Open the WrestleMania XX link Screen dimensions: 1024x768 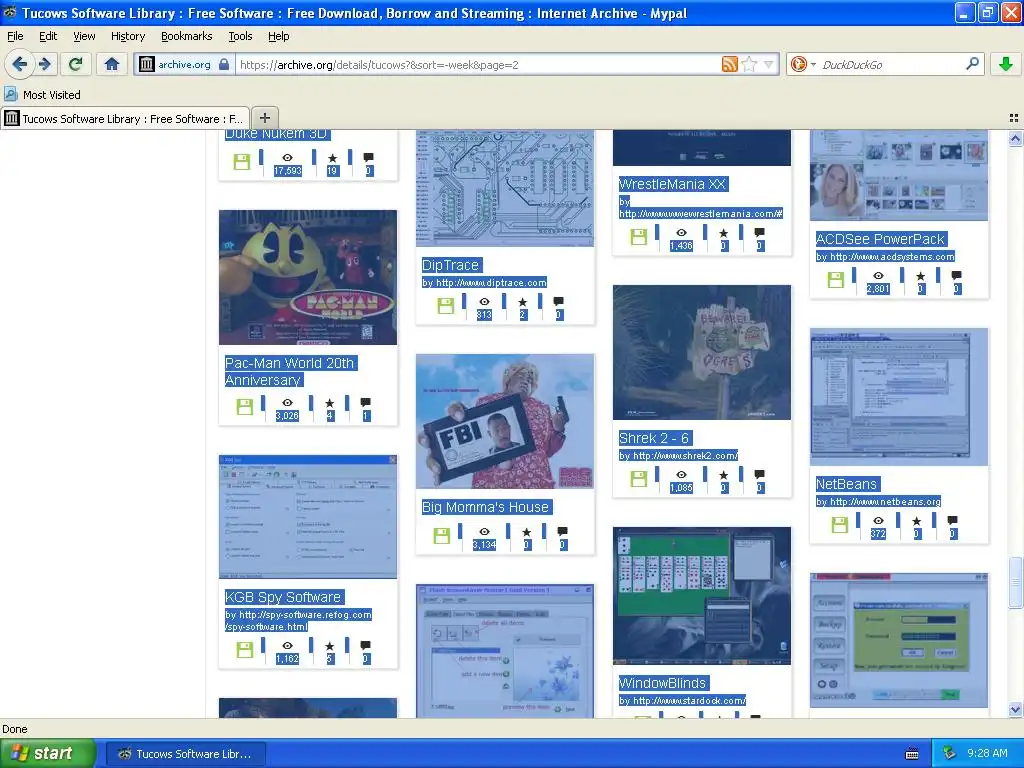(x=672, y=184)
